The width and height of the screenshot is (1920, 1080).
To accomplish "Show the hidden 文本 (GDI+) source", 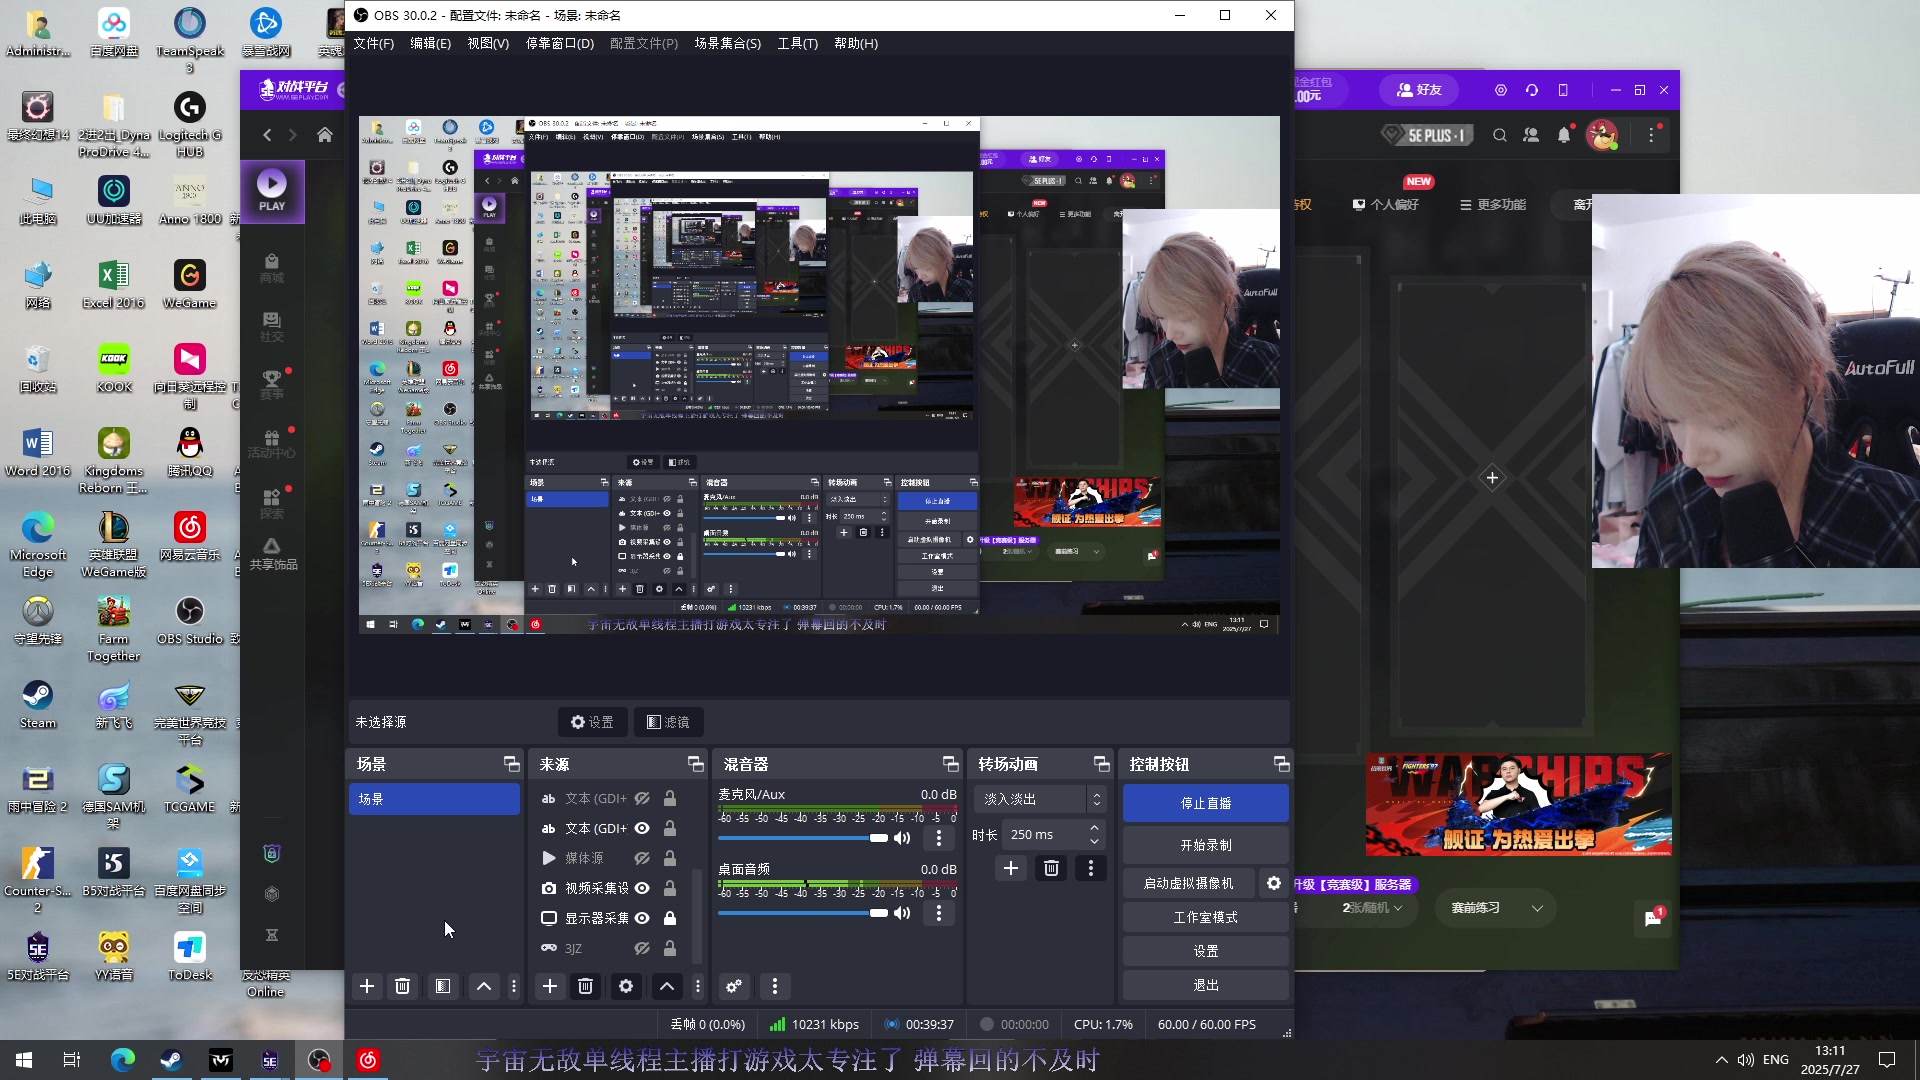I will click(x=642, y=798).
